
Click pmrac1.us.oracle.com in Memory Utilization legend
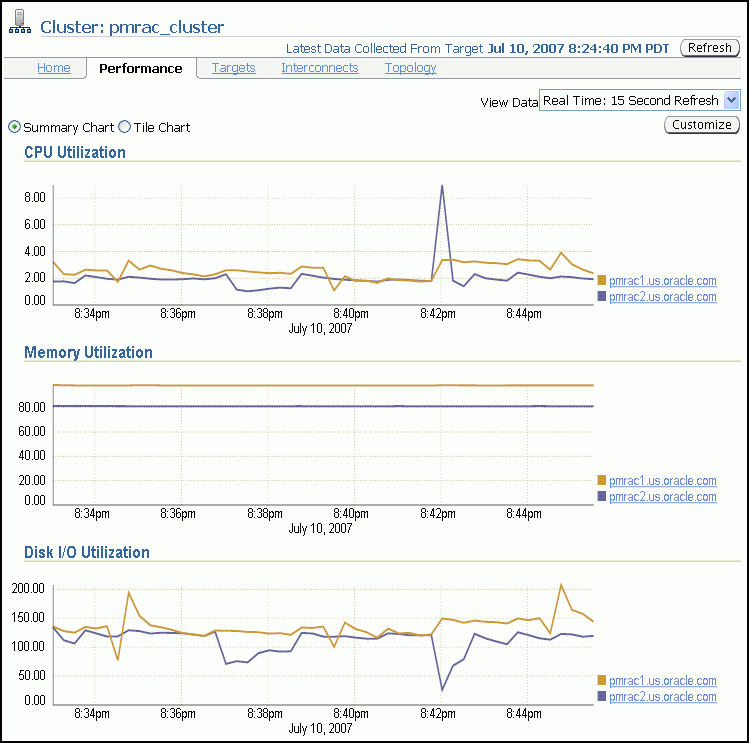[662, 480]
